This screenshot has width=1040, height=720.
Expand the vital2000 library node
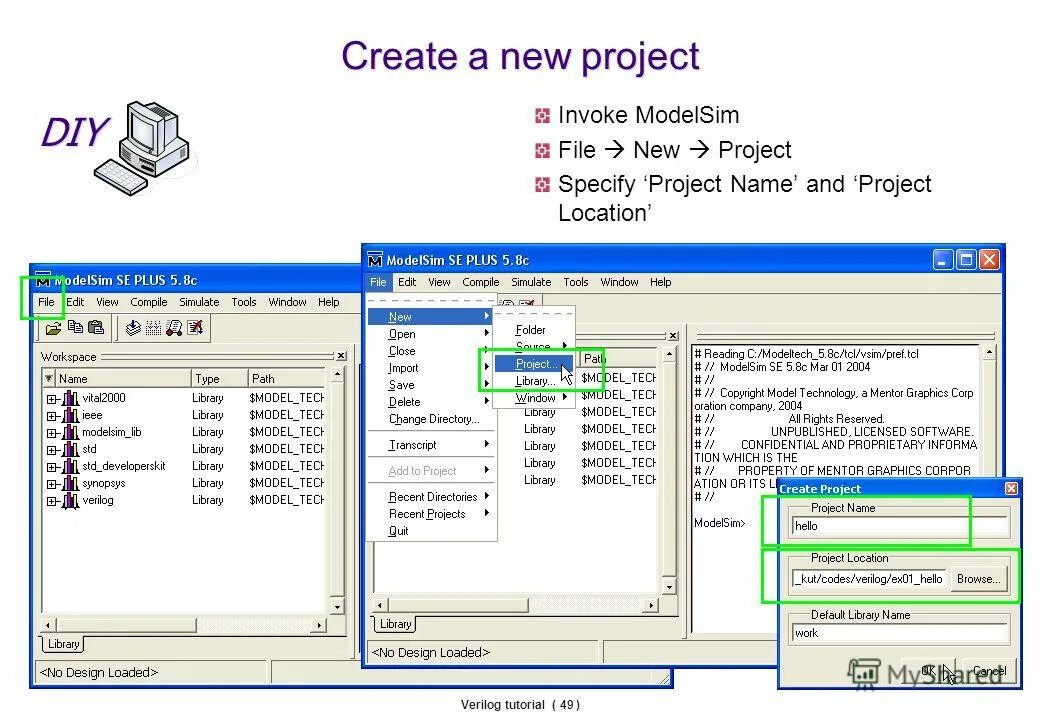52,399
